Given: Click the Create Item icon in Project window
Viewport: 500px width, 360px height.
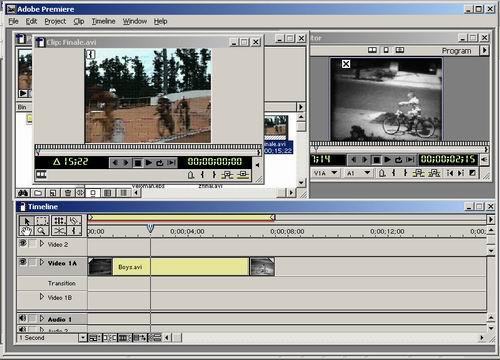Looking at the screenshot, I should tap(53, 193).
